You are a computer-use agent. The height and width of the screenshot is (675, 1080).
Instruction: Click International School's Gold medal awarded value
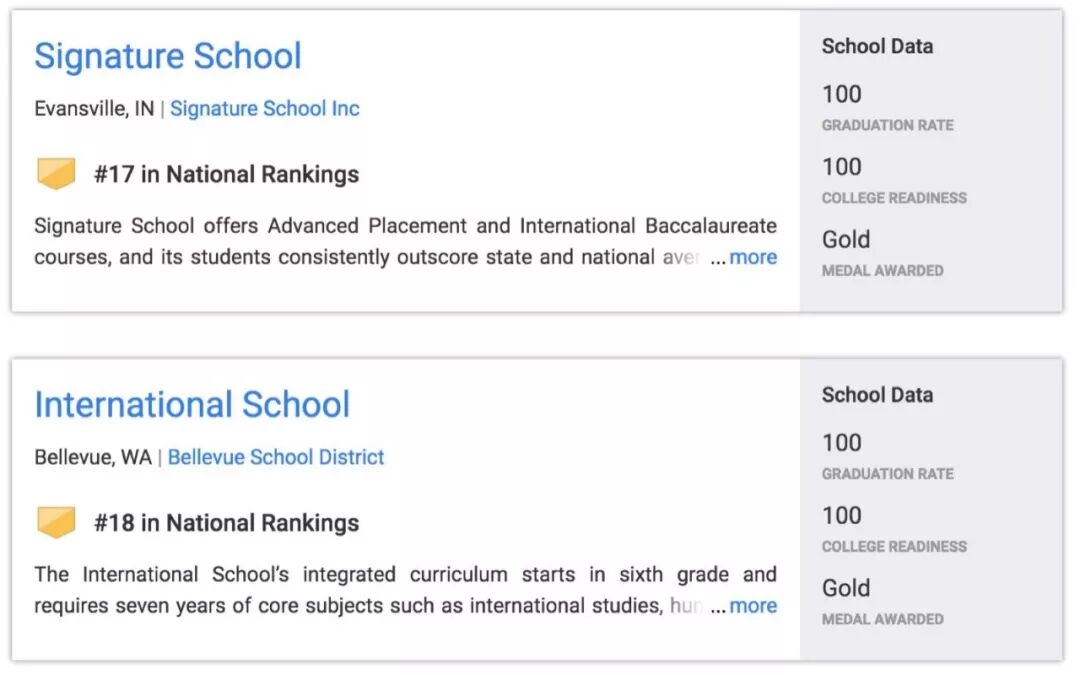click(x=846, y=588)
